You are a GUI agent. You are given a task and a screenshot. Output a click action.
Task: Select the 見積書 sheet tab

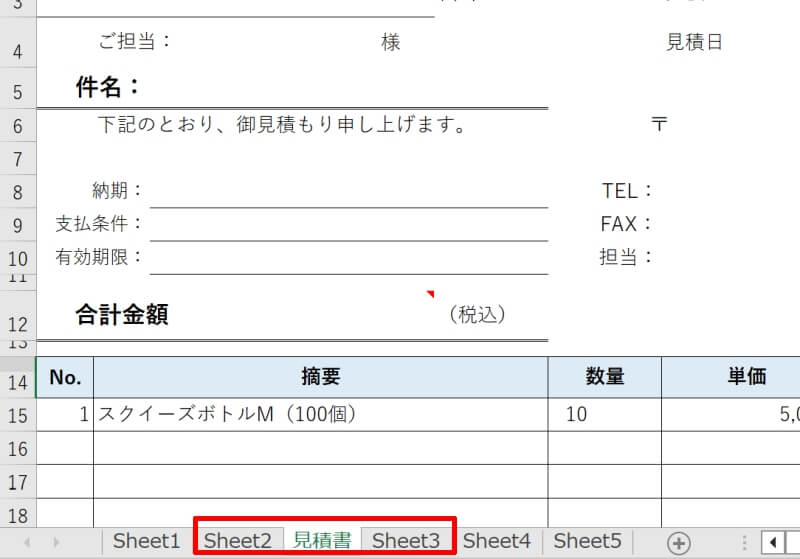click(x=322, y=541)
